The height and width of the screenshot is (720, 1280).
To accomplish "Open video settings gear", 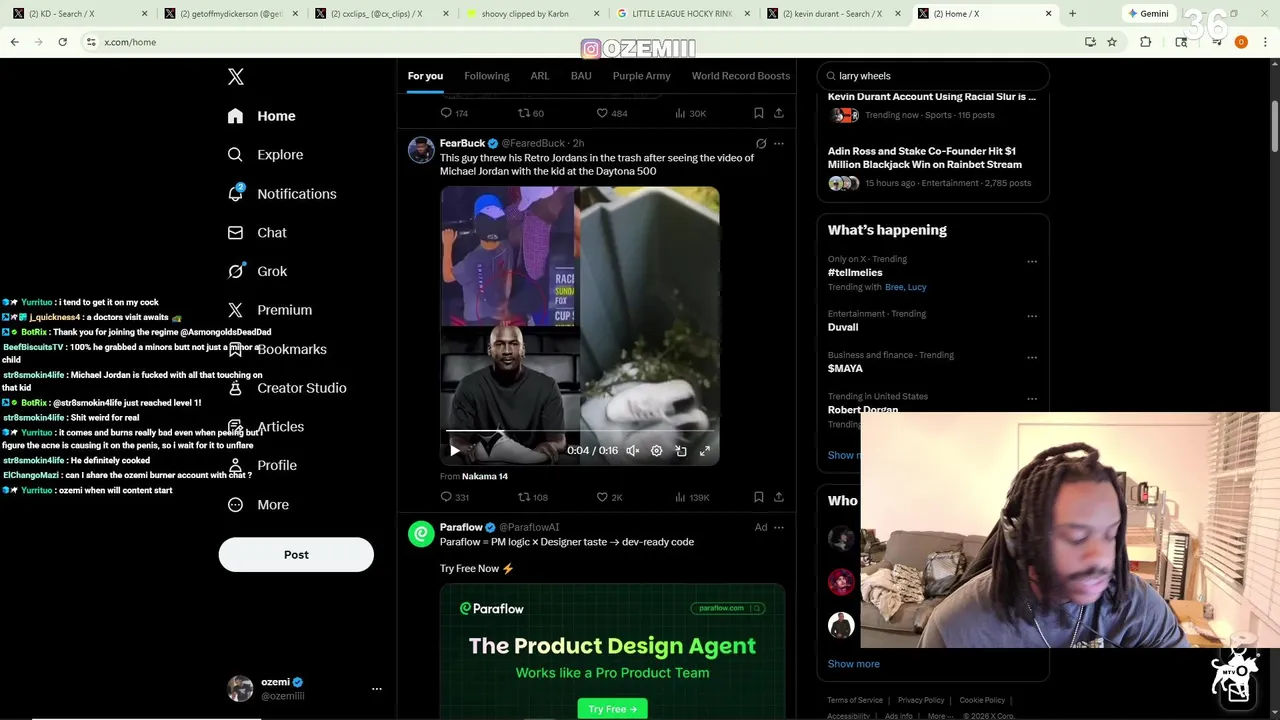I will click(657, 451).
